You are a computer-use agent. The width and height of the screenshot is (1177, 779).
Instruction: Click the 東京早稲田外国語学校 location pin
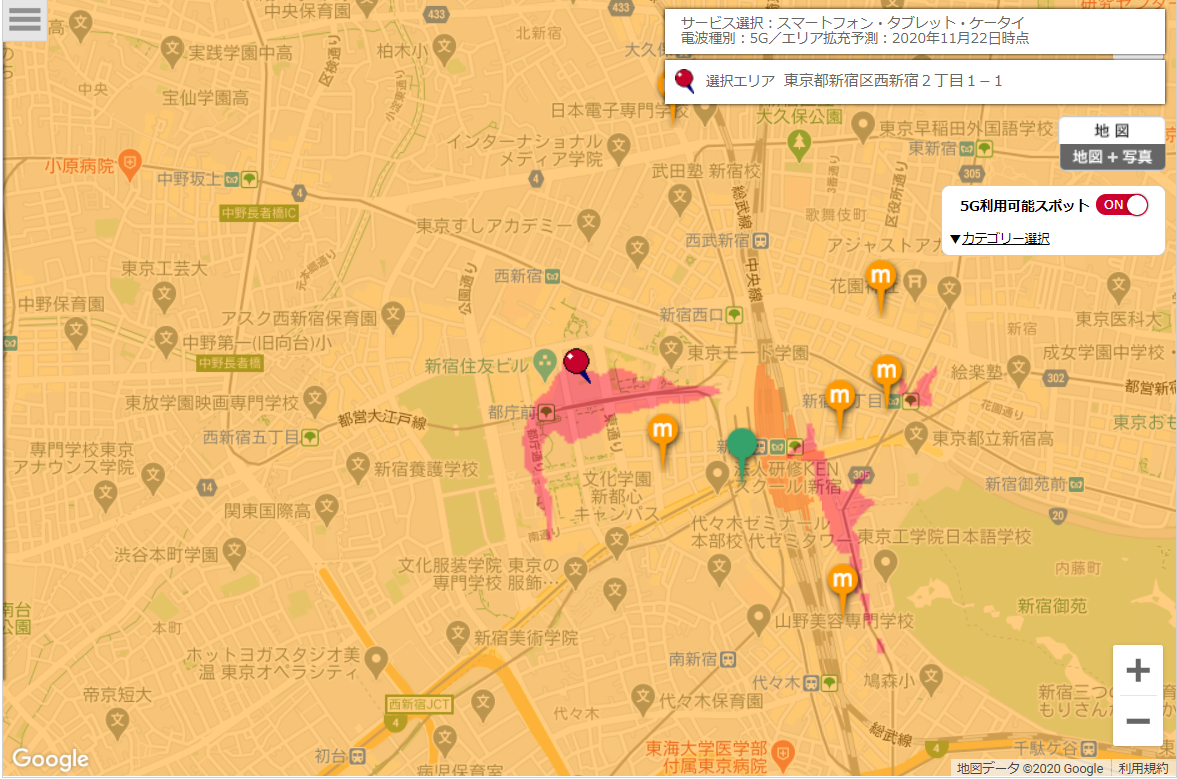862,126
